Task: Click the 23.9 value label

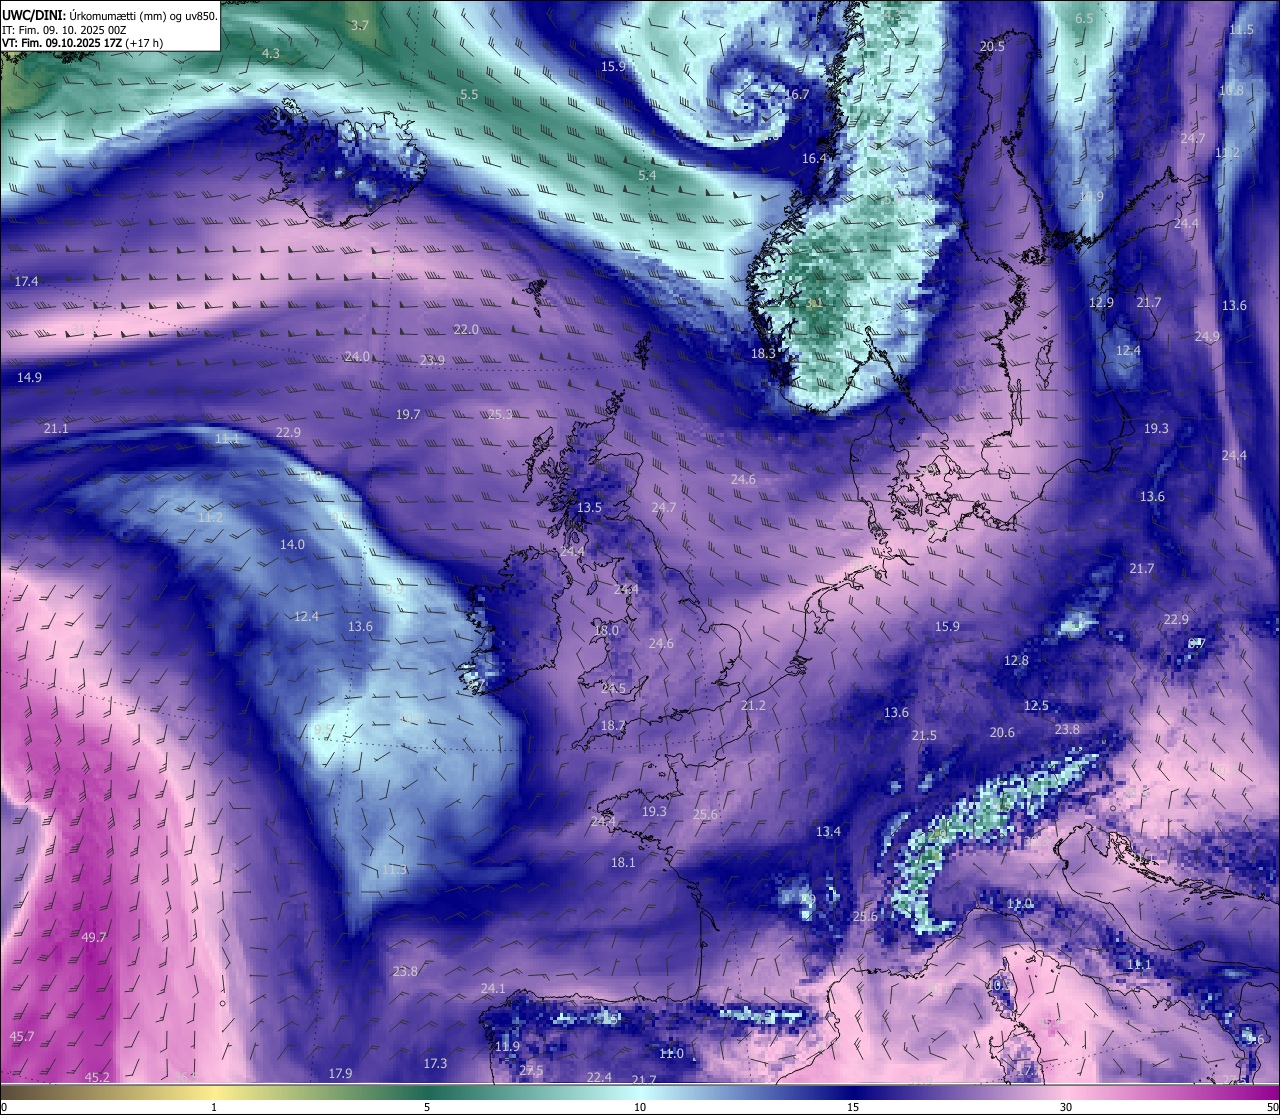Action: 432,361
